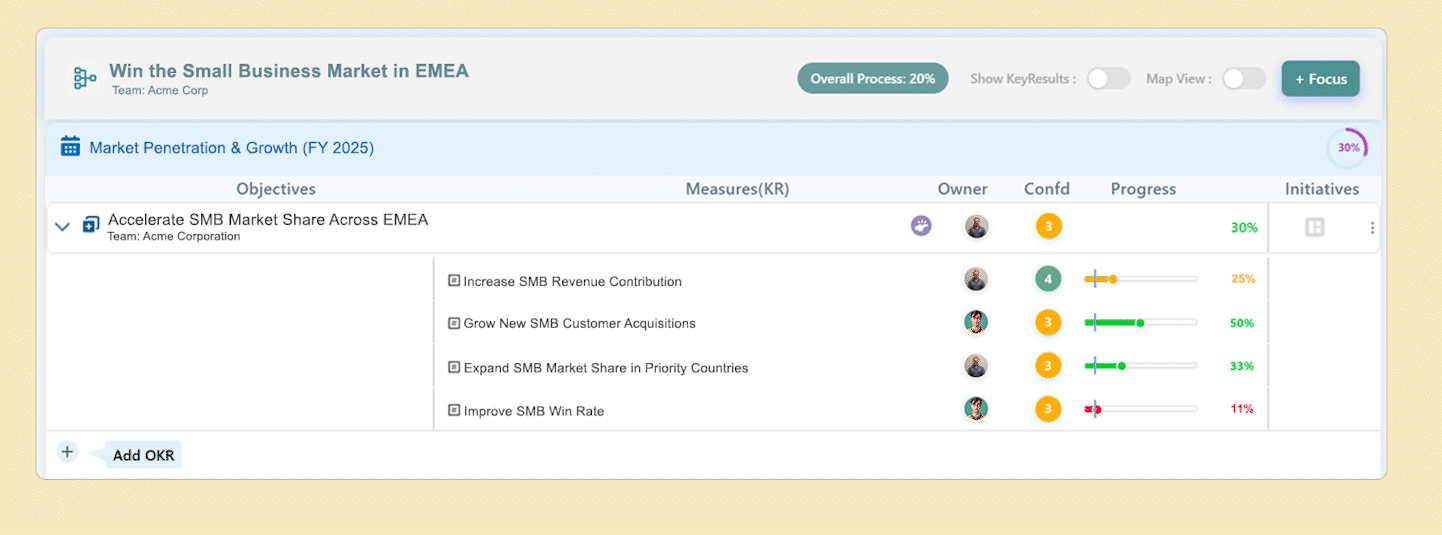Screen dimensions: 1442x535
Task: Enable the Show KeyResults toggle
Action: [x=1108, y=79]
